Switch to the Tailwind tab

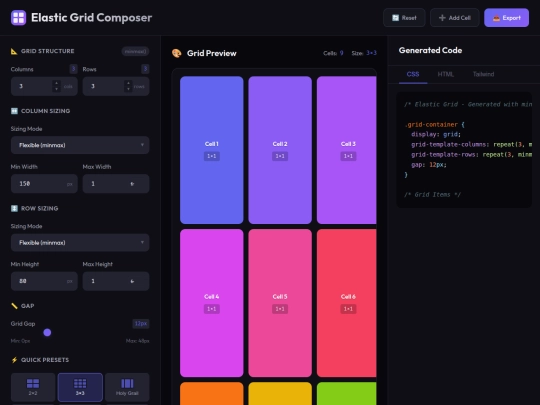[x=483, y=74]
